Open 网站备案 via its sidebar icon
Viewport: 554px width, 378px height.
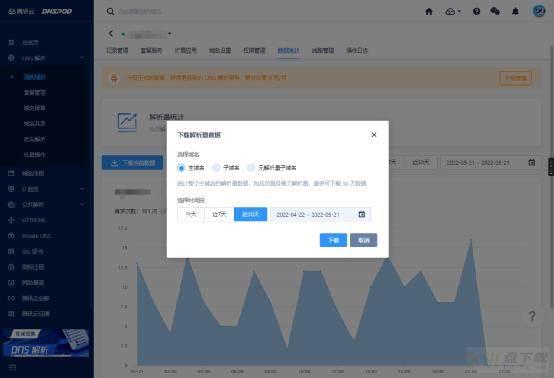pos(11,283)
